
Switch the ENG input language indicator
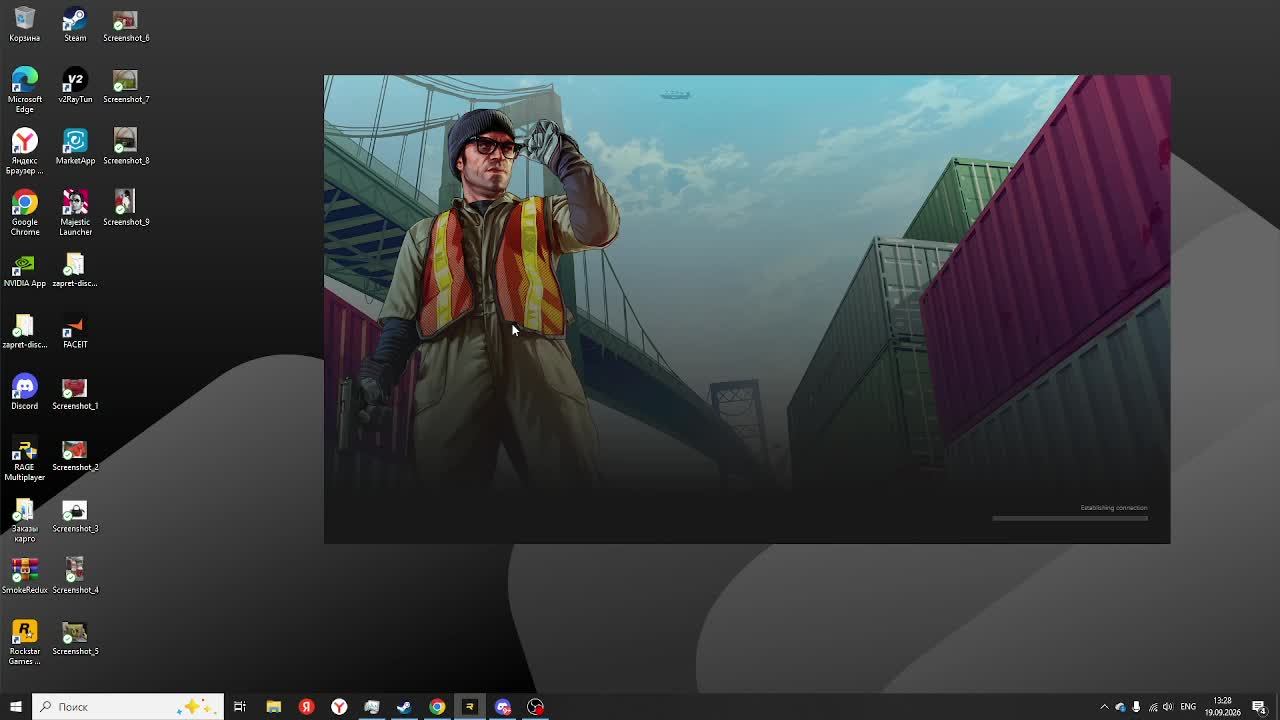(1188, 707)
